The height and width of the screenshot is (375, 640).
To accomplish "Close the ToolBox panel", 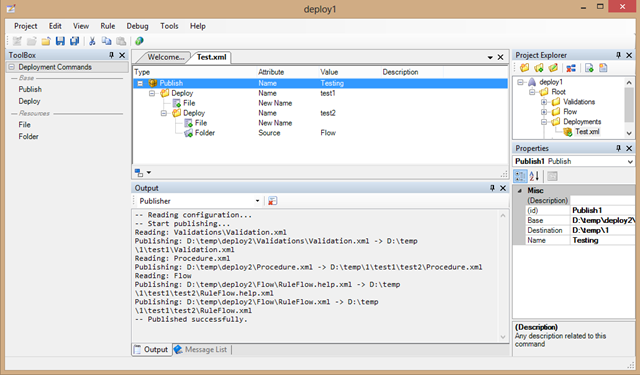I will click(x=122, y=55).
